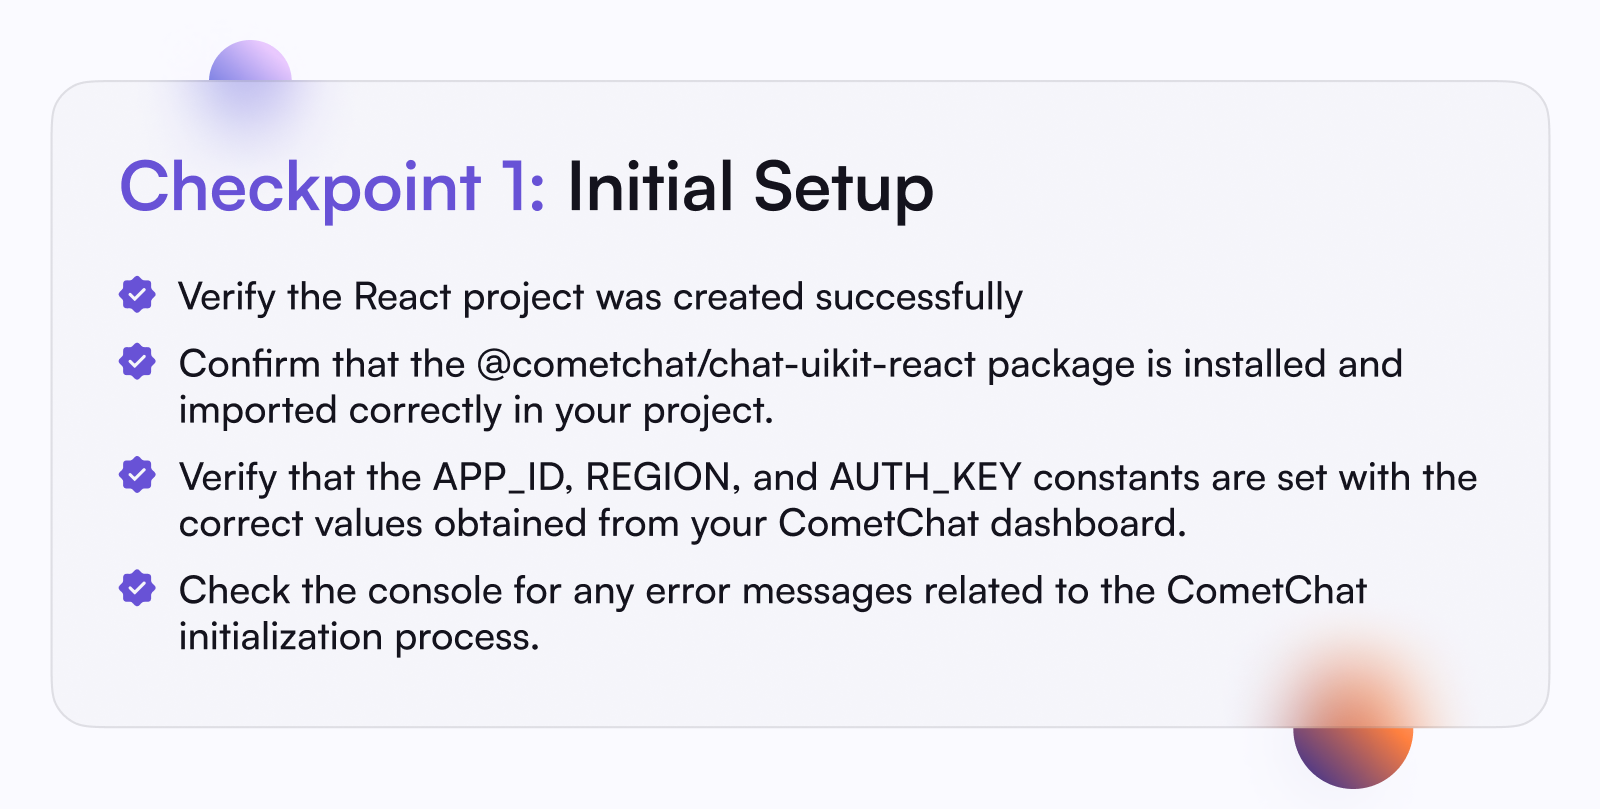
Task: Click the checkmark badge beside React project line
Action: pyautogui.click(x=137, y=295)
